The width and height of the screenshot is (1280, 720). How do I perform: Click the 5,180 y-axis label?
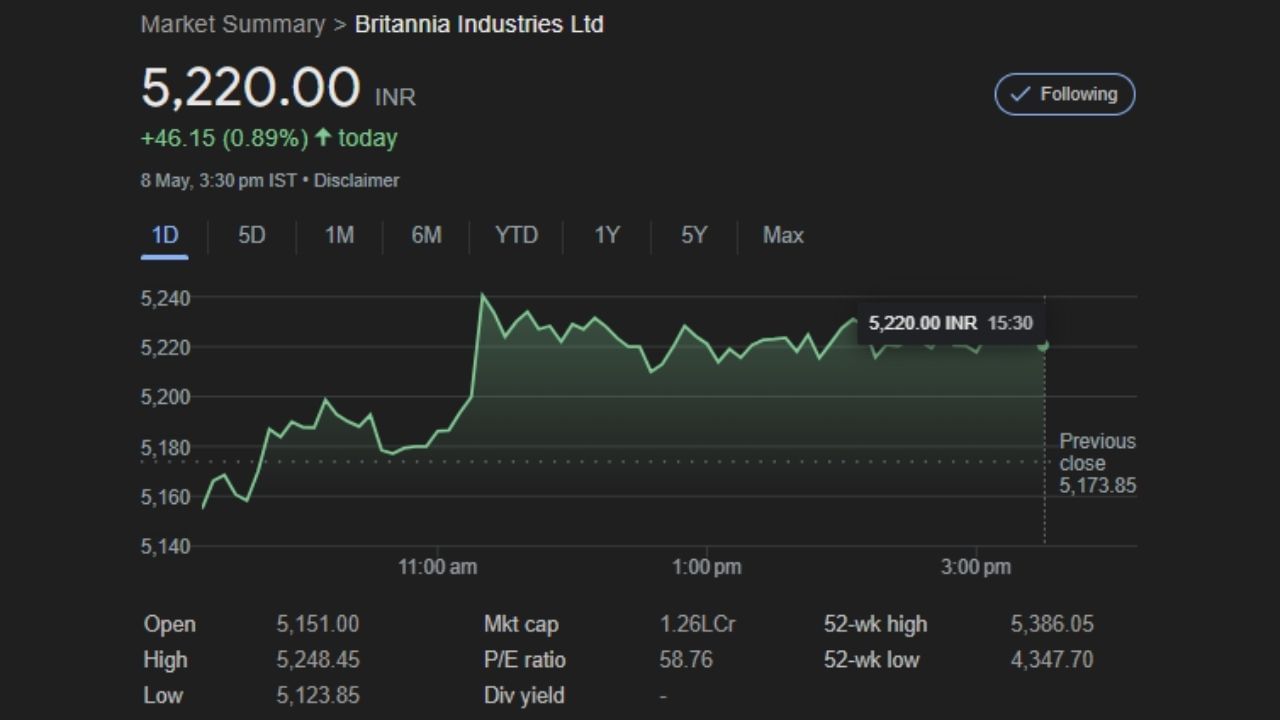click(166, 447)
